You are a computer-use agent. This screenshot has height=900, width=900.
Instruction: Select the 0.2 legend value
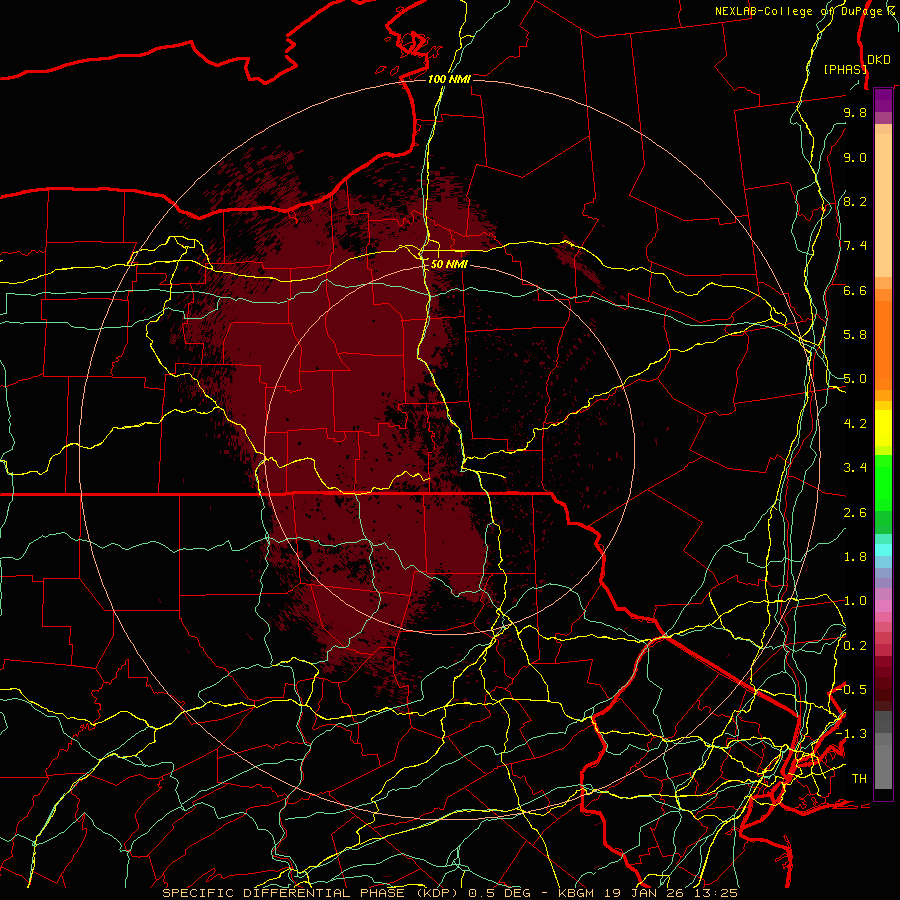click(x=855, y=646)
